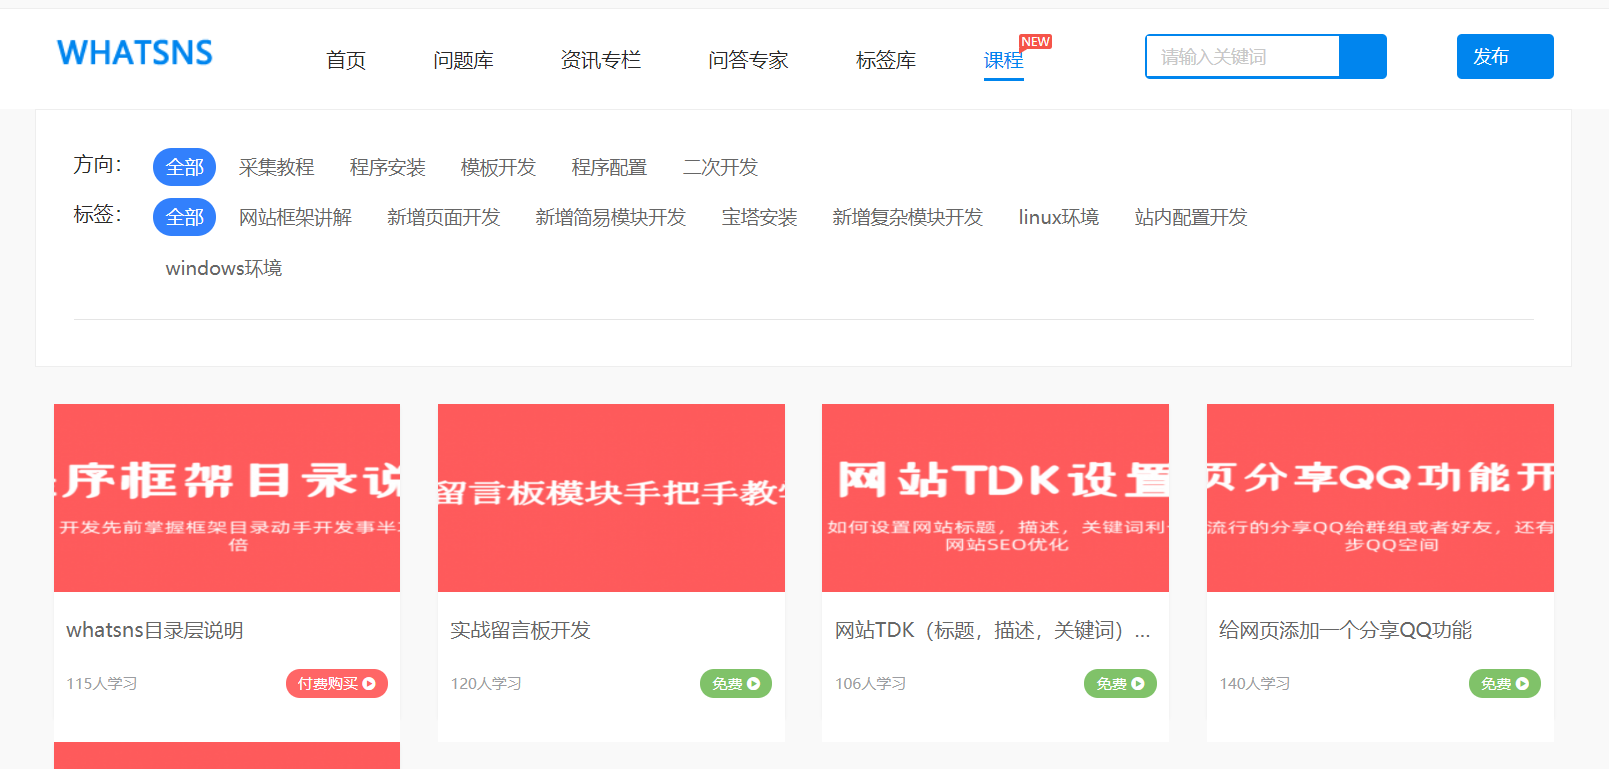Screen dimensions: 1609x769
Task: Select 全部 in the 标签 filter row
Action: tap(184, 217)
